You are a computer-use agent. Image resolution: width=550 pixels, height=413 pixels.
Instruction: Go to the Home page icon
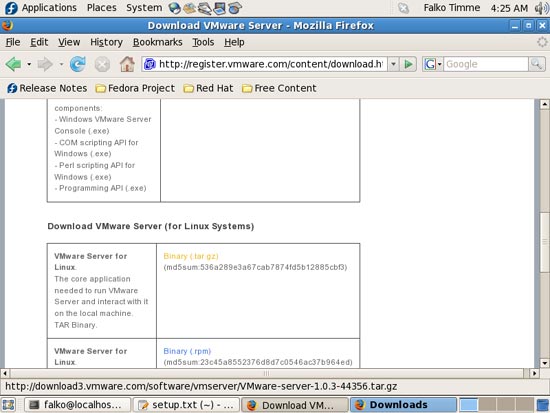tap(127, 64)
